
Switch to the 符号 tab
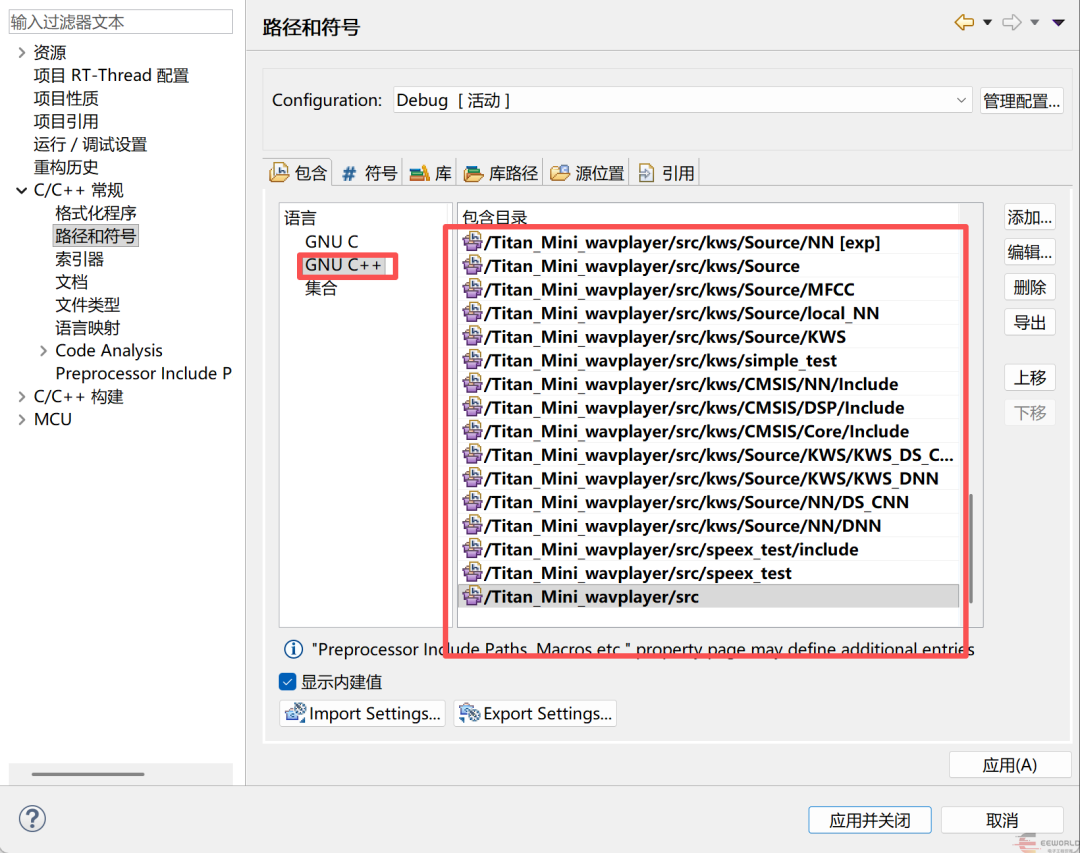click(369, 173)
